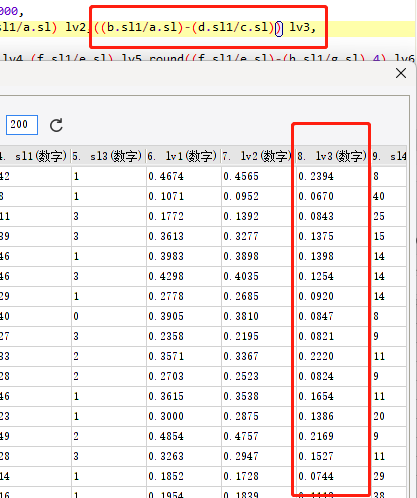Place cursor on lv3 alias in SQL editor
The image size is (417, 498).
point(300,27)
